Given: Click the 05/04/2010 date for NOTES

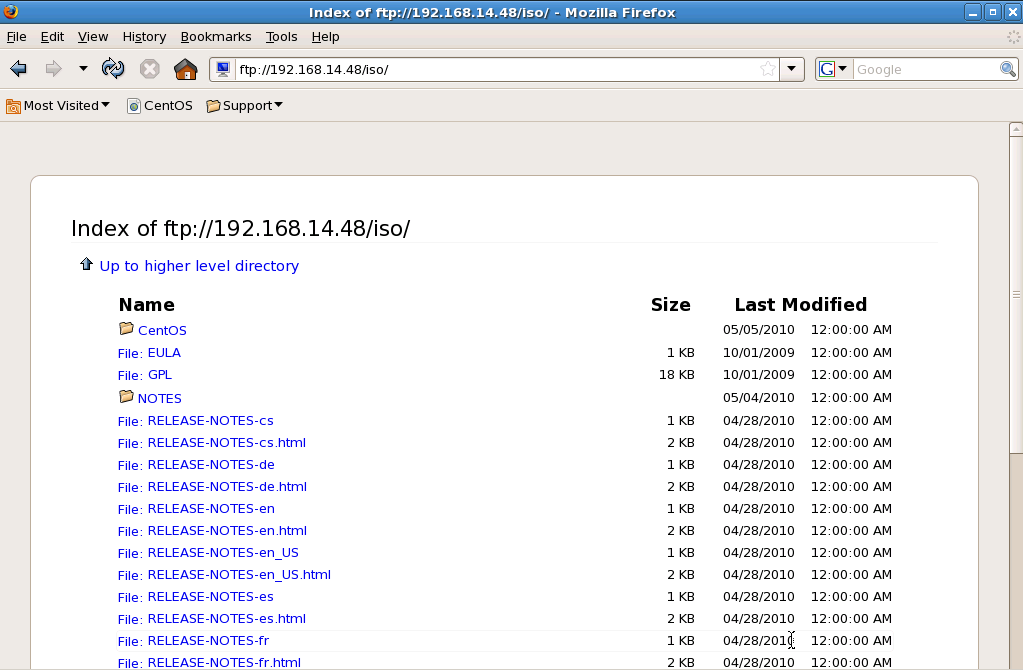Looking at the screenshot, I should (759, 397).
